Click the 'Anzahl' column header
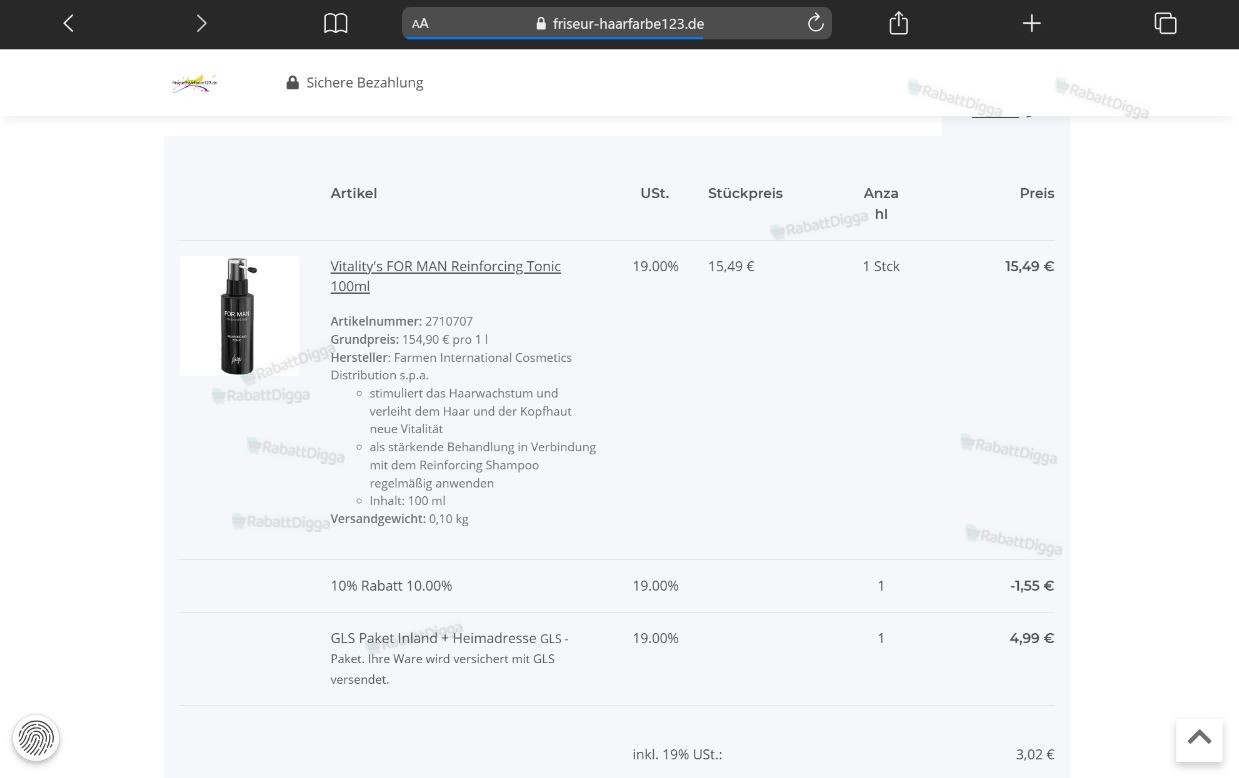The image size is (1239, 778). tap(881, 203)
